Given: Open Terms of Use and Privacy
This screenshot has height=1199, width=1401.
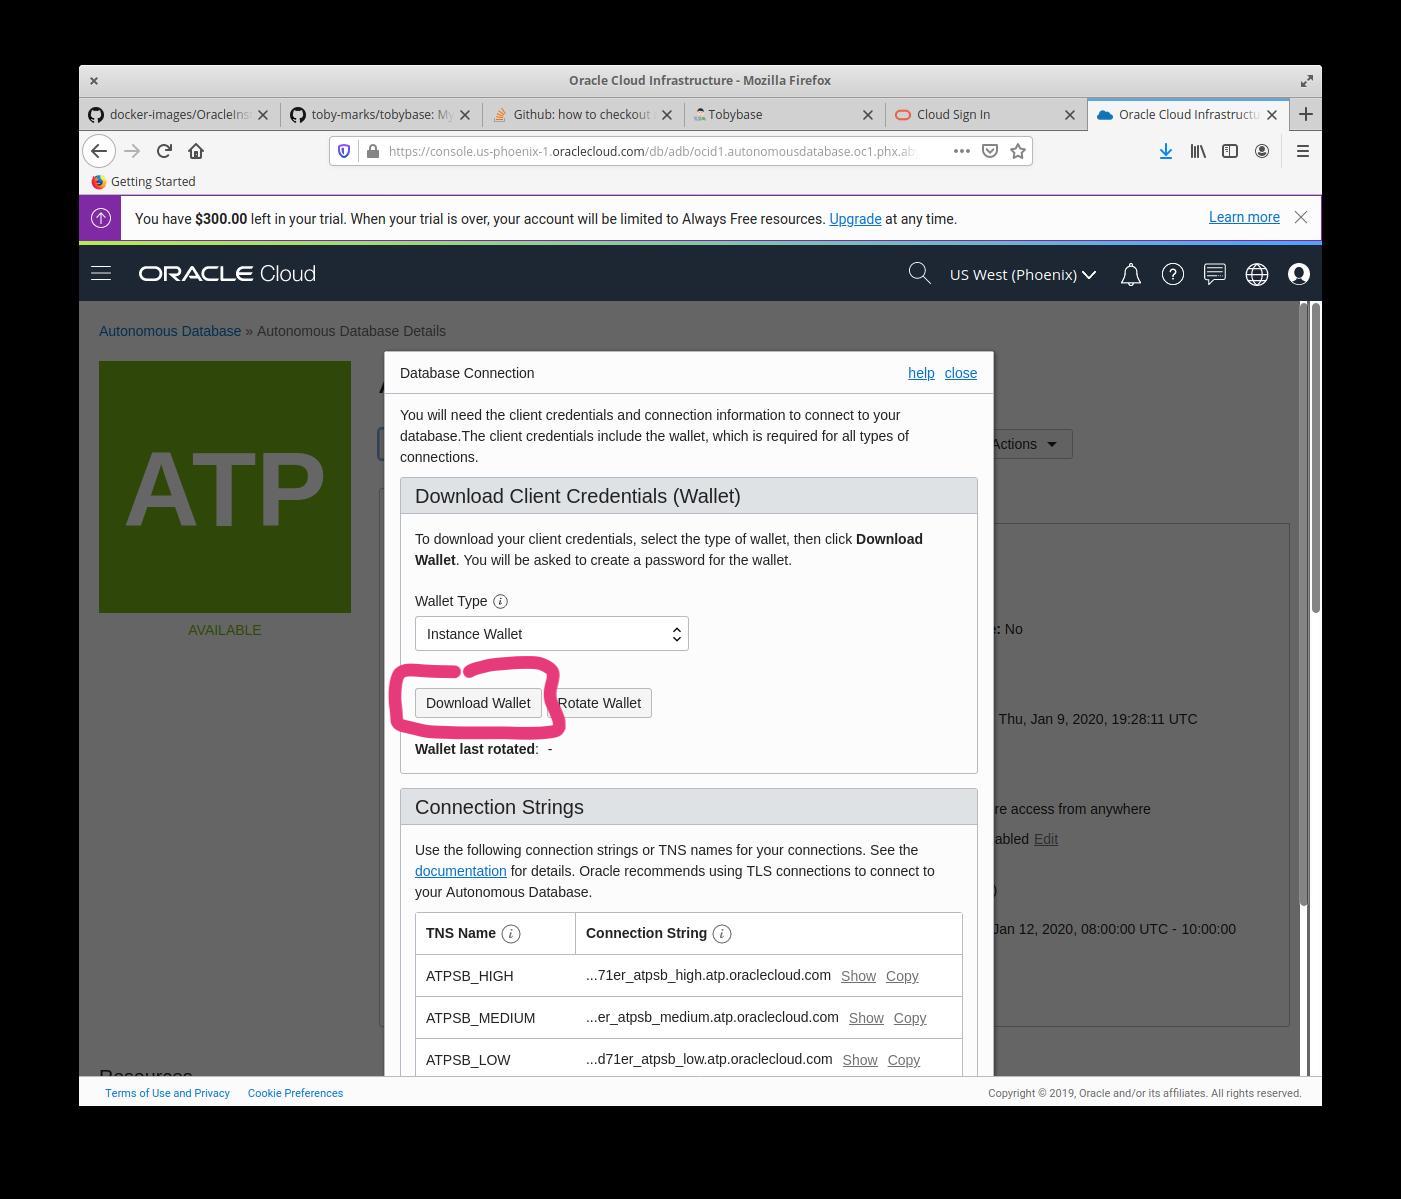Looking at the screenshot, I should point(167,1093).
